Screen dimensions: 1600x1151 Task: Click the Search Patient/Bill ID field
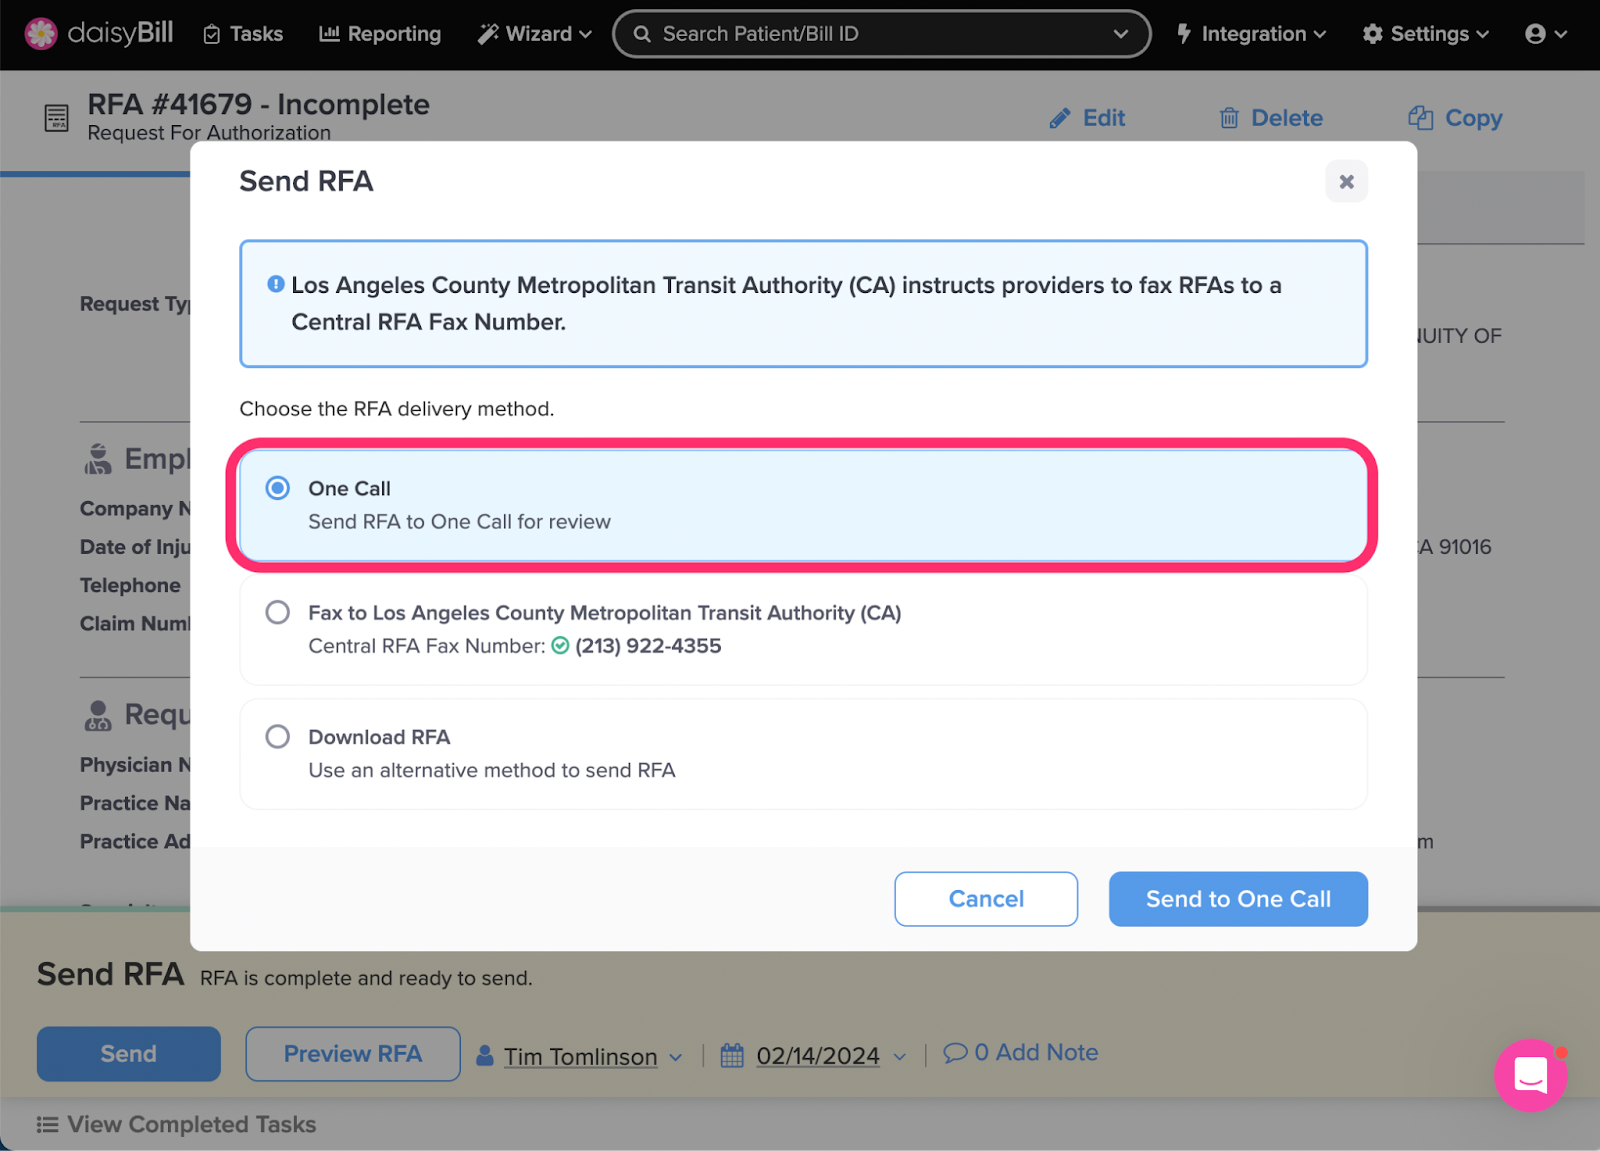[881, 34]
